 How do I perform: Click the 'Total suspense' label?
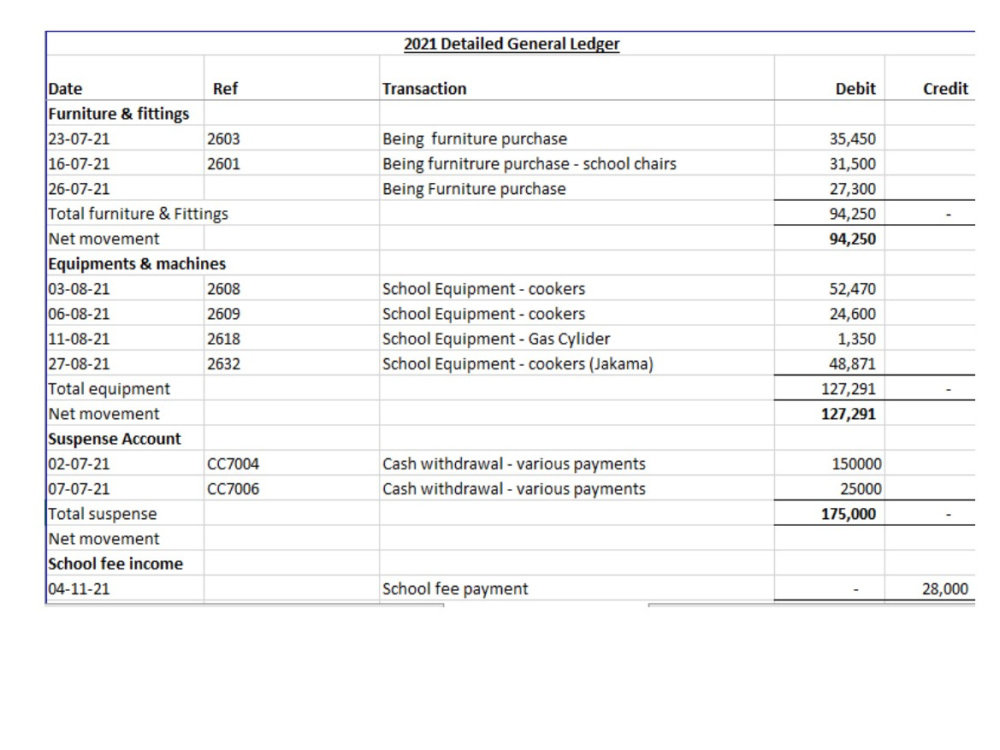click(x=103, y=514)
